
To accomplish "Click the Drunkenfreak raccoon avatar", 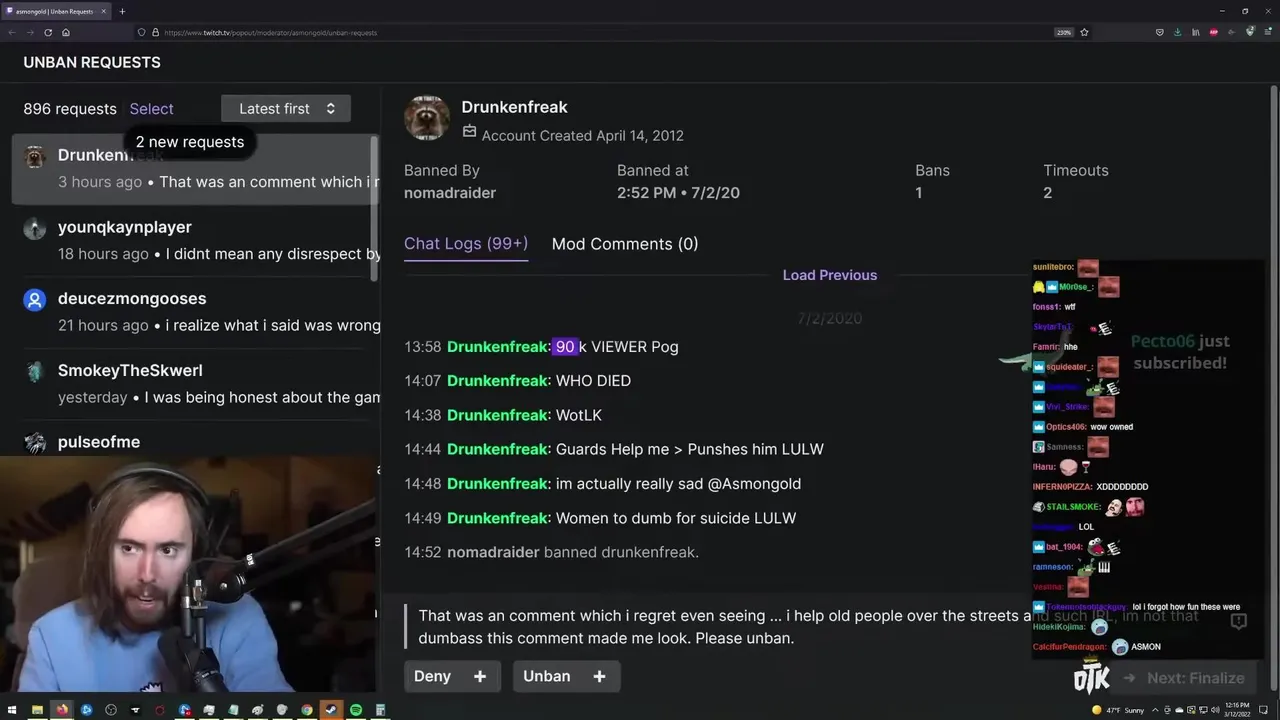I will (x=427, y=118).
